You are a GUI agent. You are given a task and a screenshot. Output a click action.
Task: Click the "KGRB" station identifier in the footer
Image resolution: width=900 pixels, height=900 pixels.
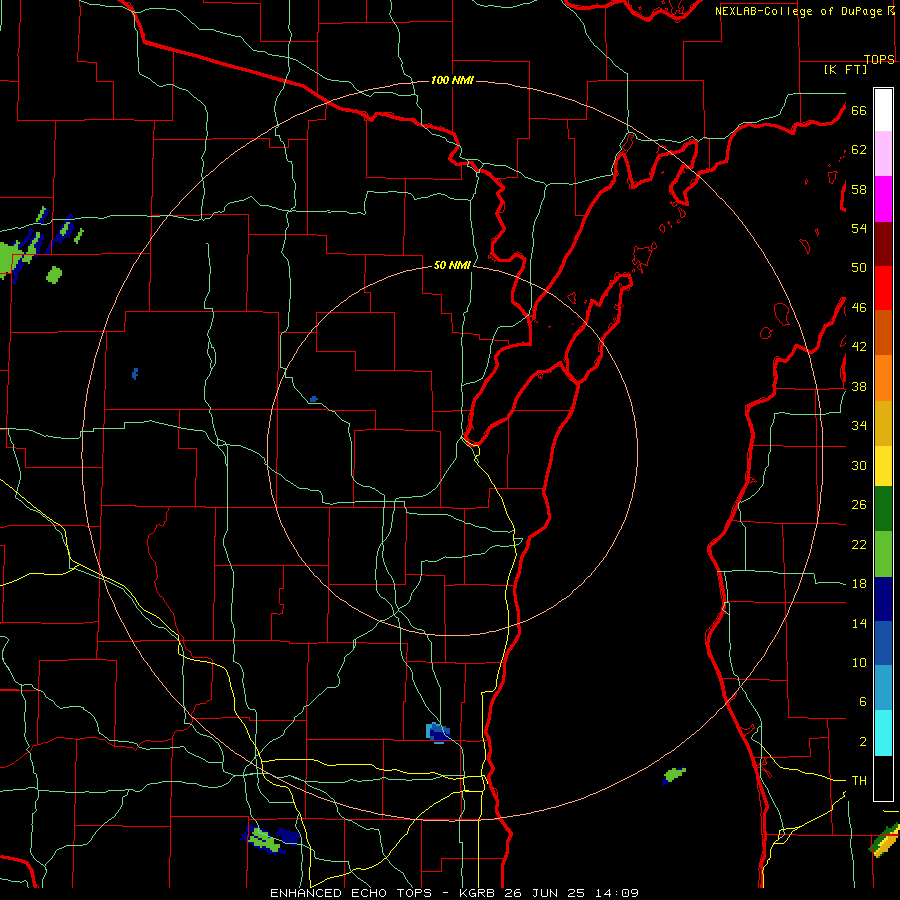coord(480,893)
